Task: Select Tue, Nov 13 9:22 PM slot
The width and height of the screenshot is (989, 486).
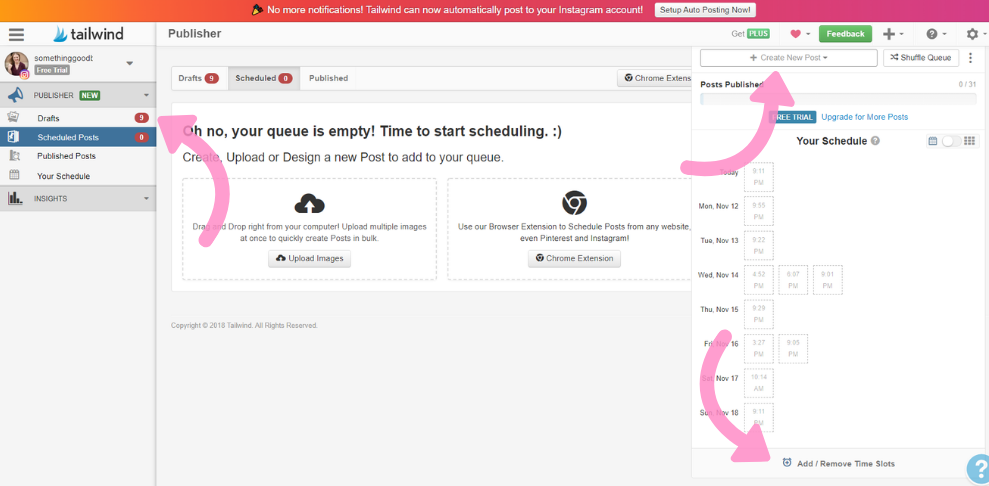Action: 759,245
